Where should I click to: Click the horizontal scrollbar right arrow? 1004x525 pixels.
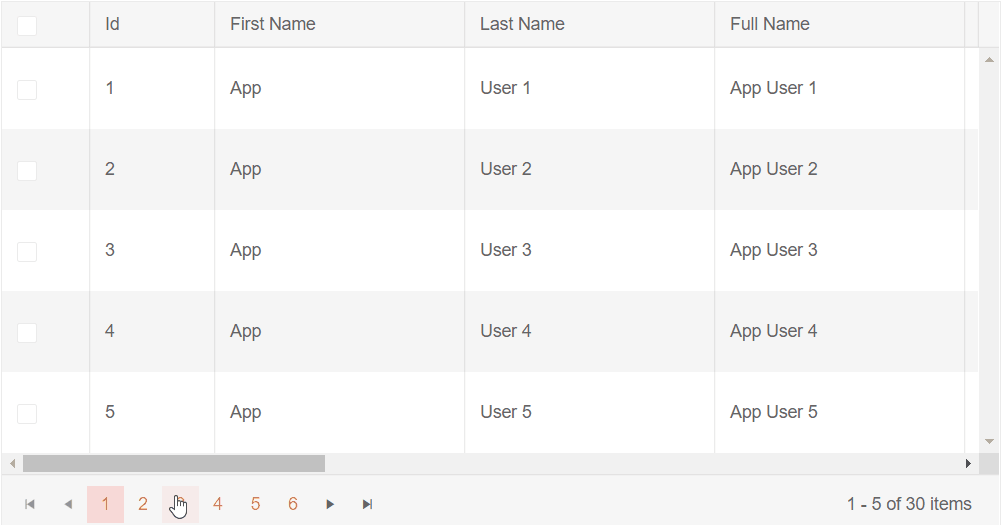pyautogui.click(x=967, y=464)
